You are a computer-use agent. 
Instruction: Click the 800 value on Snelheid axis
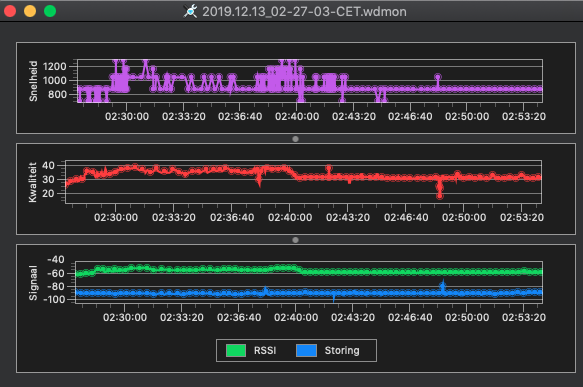[57, 94]
